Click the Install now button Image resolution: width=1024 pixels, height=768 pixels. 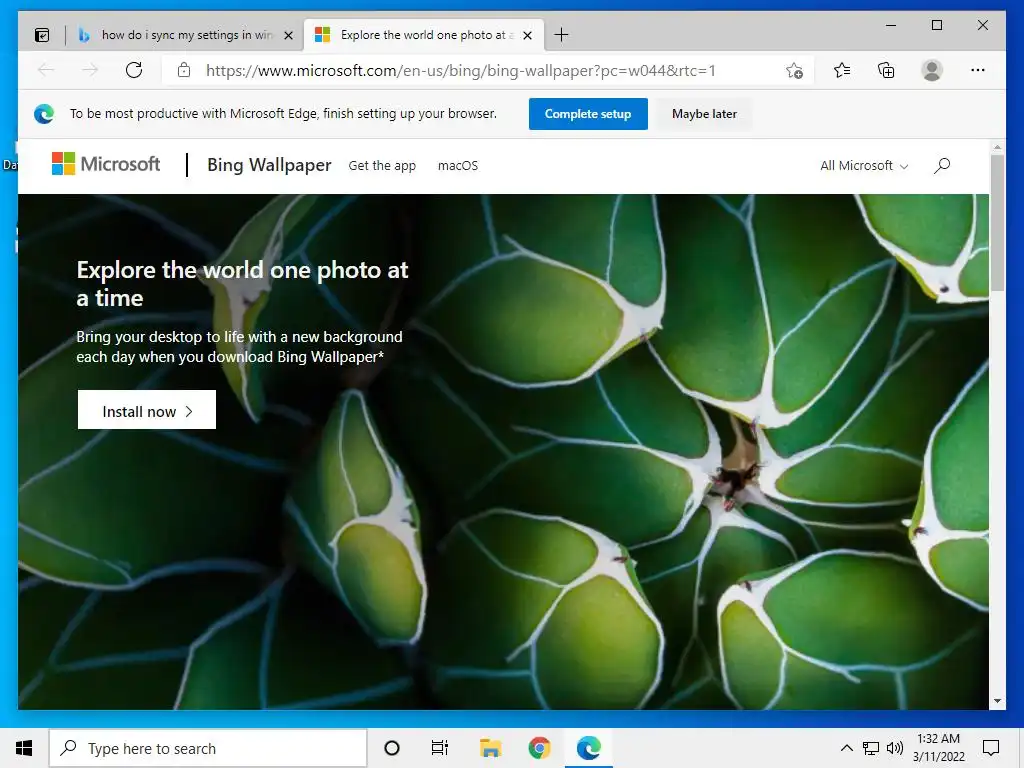click(x=147, y=410)
